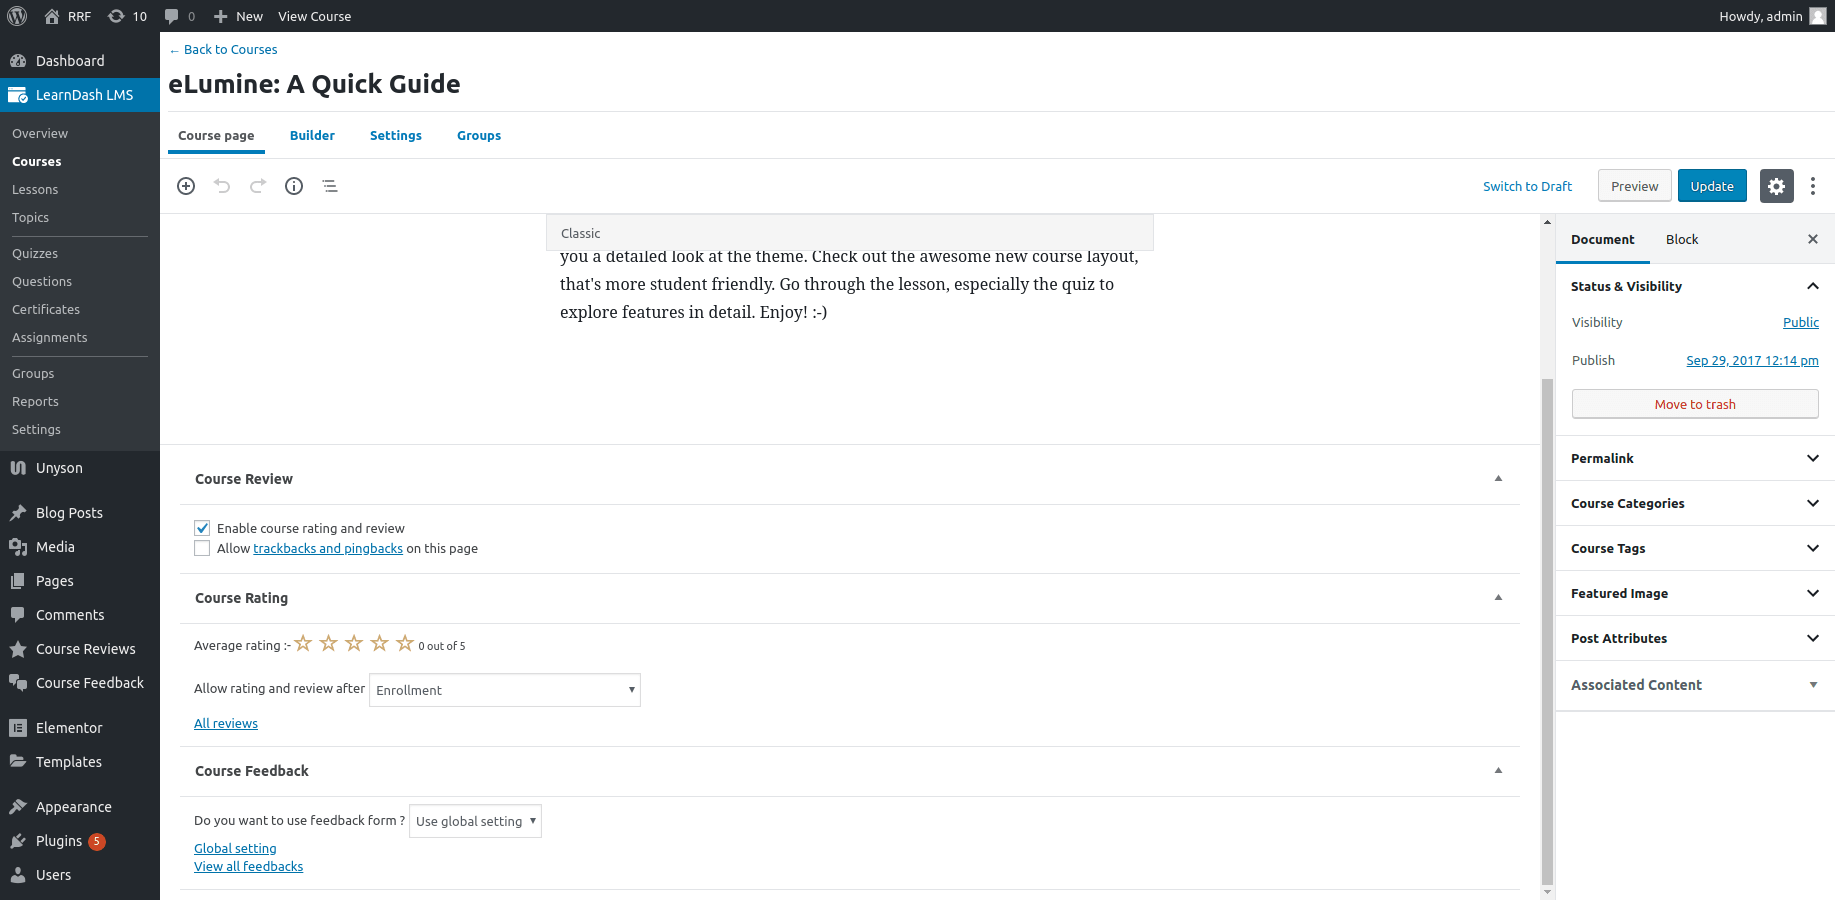Change visibility via the Public link
The image size is (1835, 900).
(1801, 322)
